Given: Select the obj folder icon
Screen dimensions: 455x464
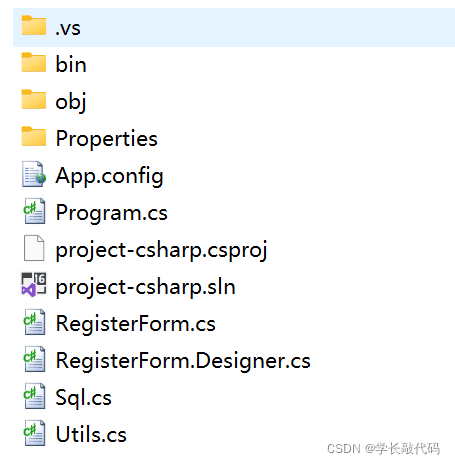Looking at the screenshot, I should [x=34, y=99].
